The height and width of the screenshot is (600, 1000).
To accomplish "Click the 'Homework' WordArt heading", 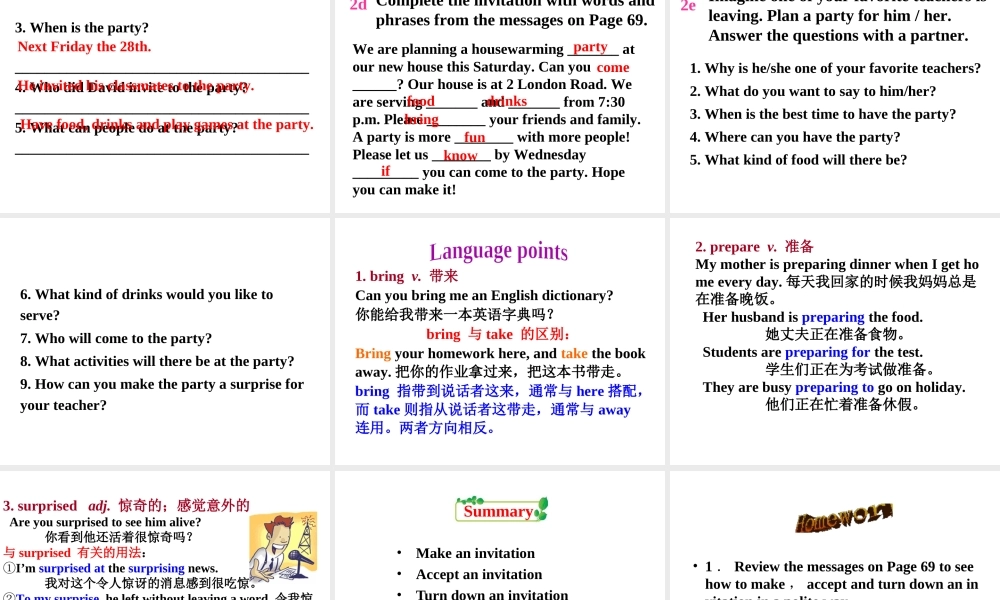I will (x=843, y=518).
